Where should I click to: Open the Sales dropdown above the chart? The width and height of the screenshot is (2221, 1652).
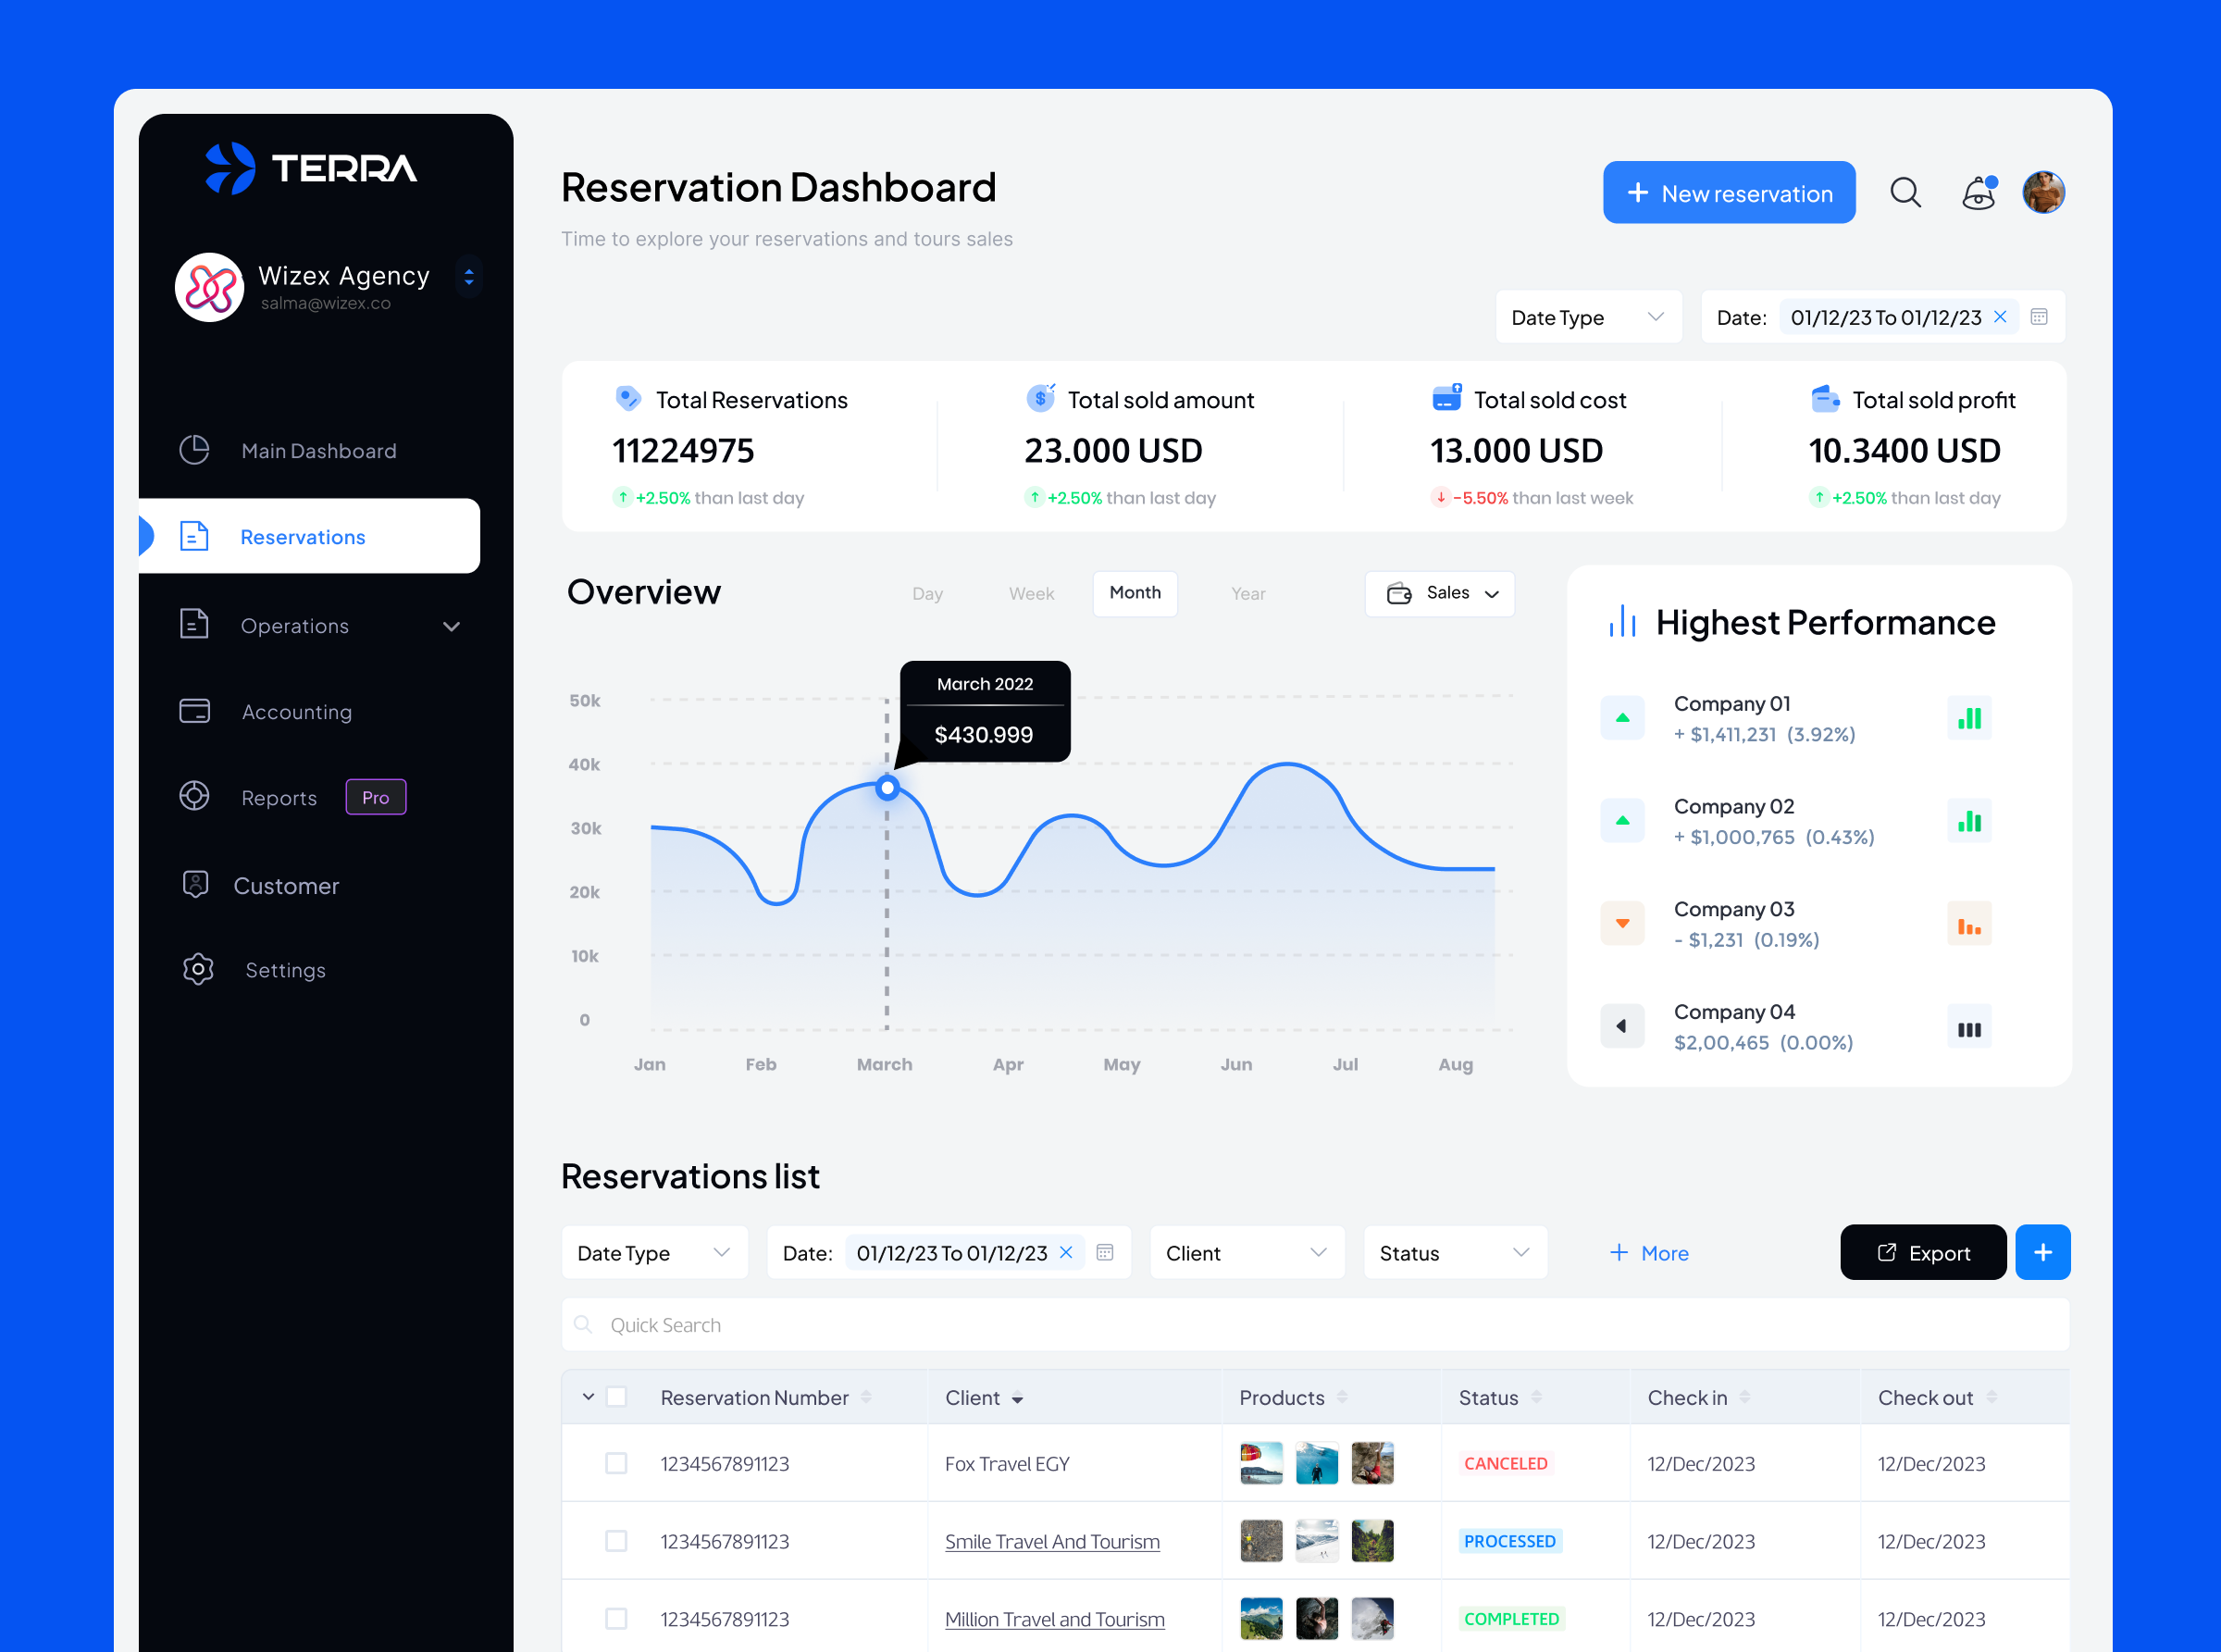(1440, 593)
